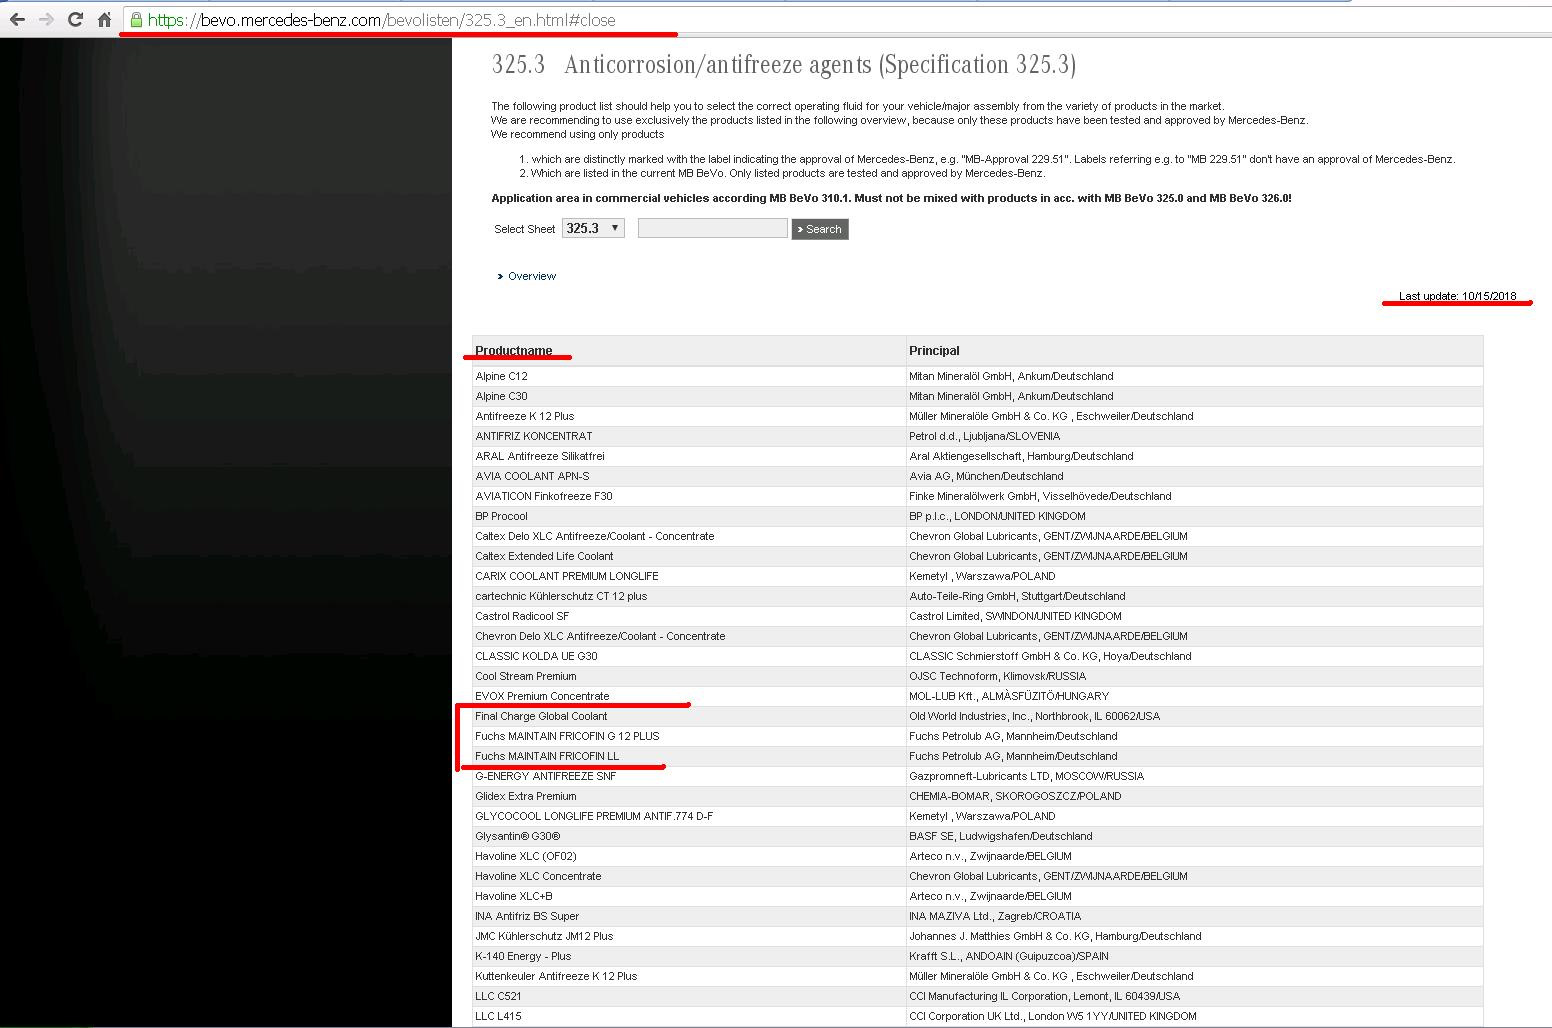
Task: Go forward with the browser forward arrow
Action: coord(46,19)
